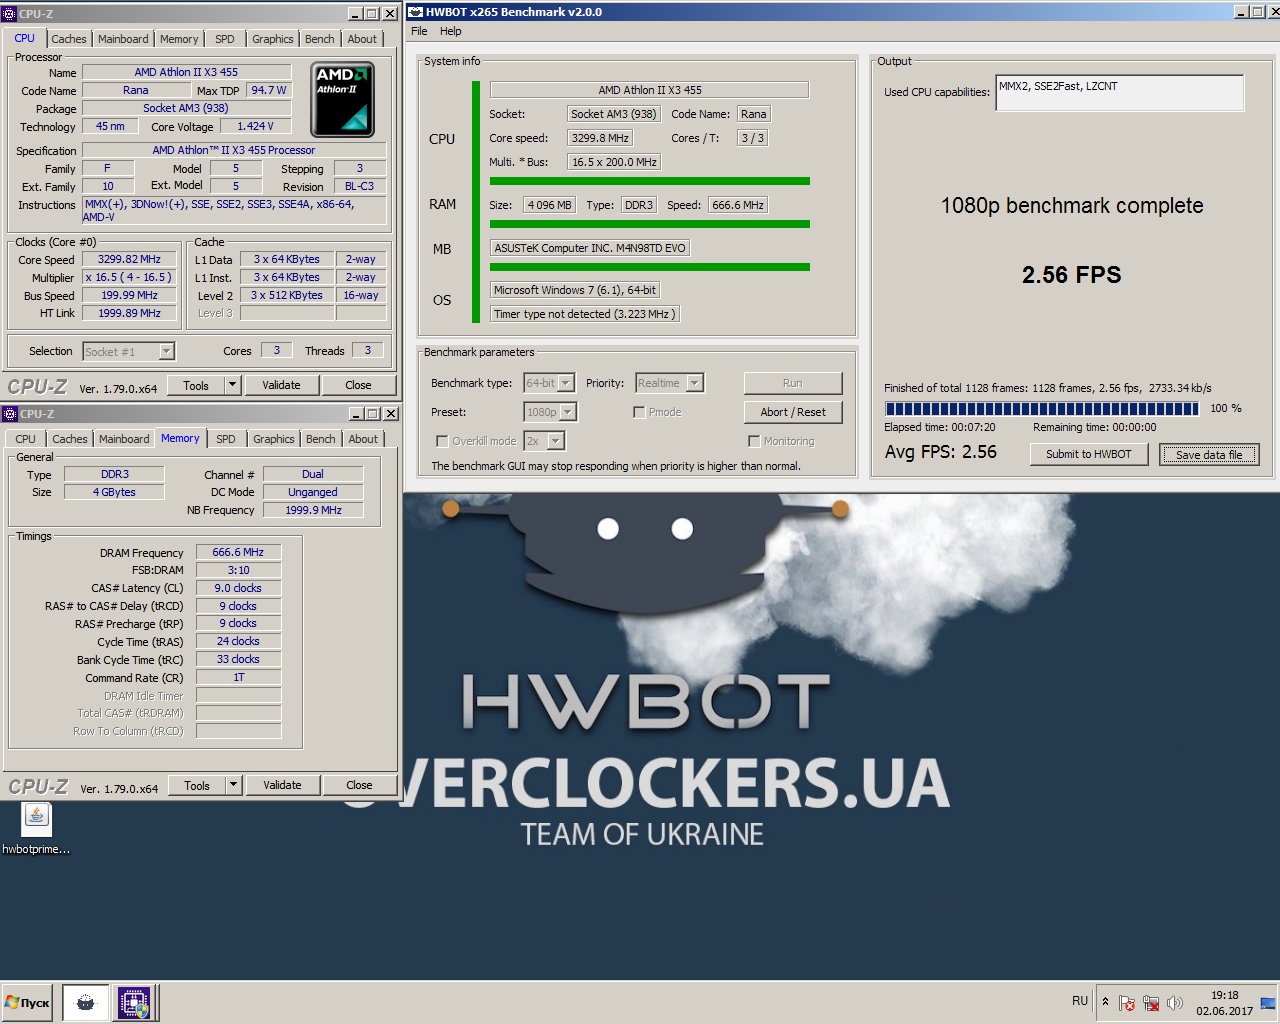1280x1024 pixels.
Task: Click the Max TDP 94.7 W value
Action: tap(269, 90)
